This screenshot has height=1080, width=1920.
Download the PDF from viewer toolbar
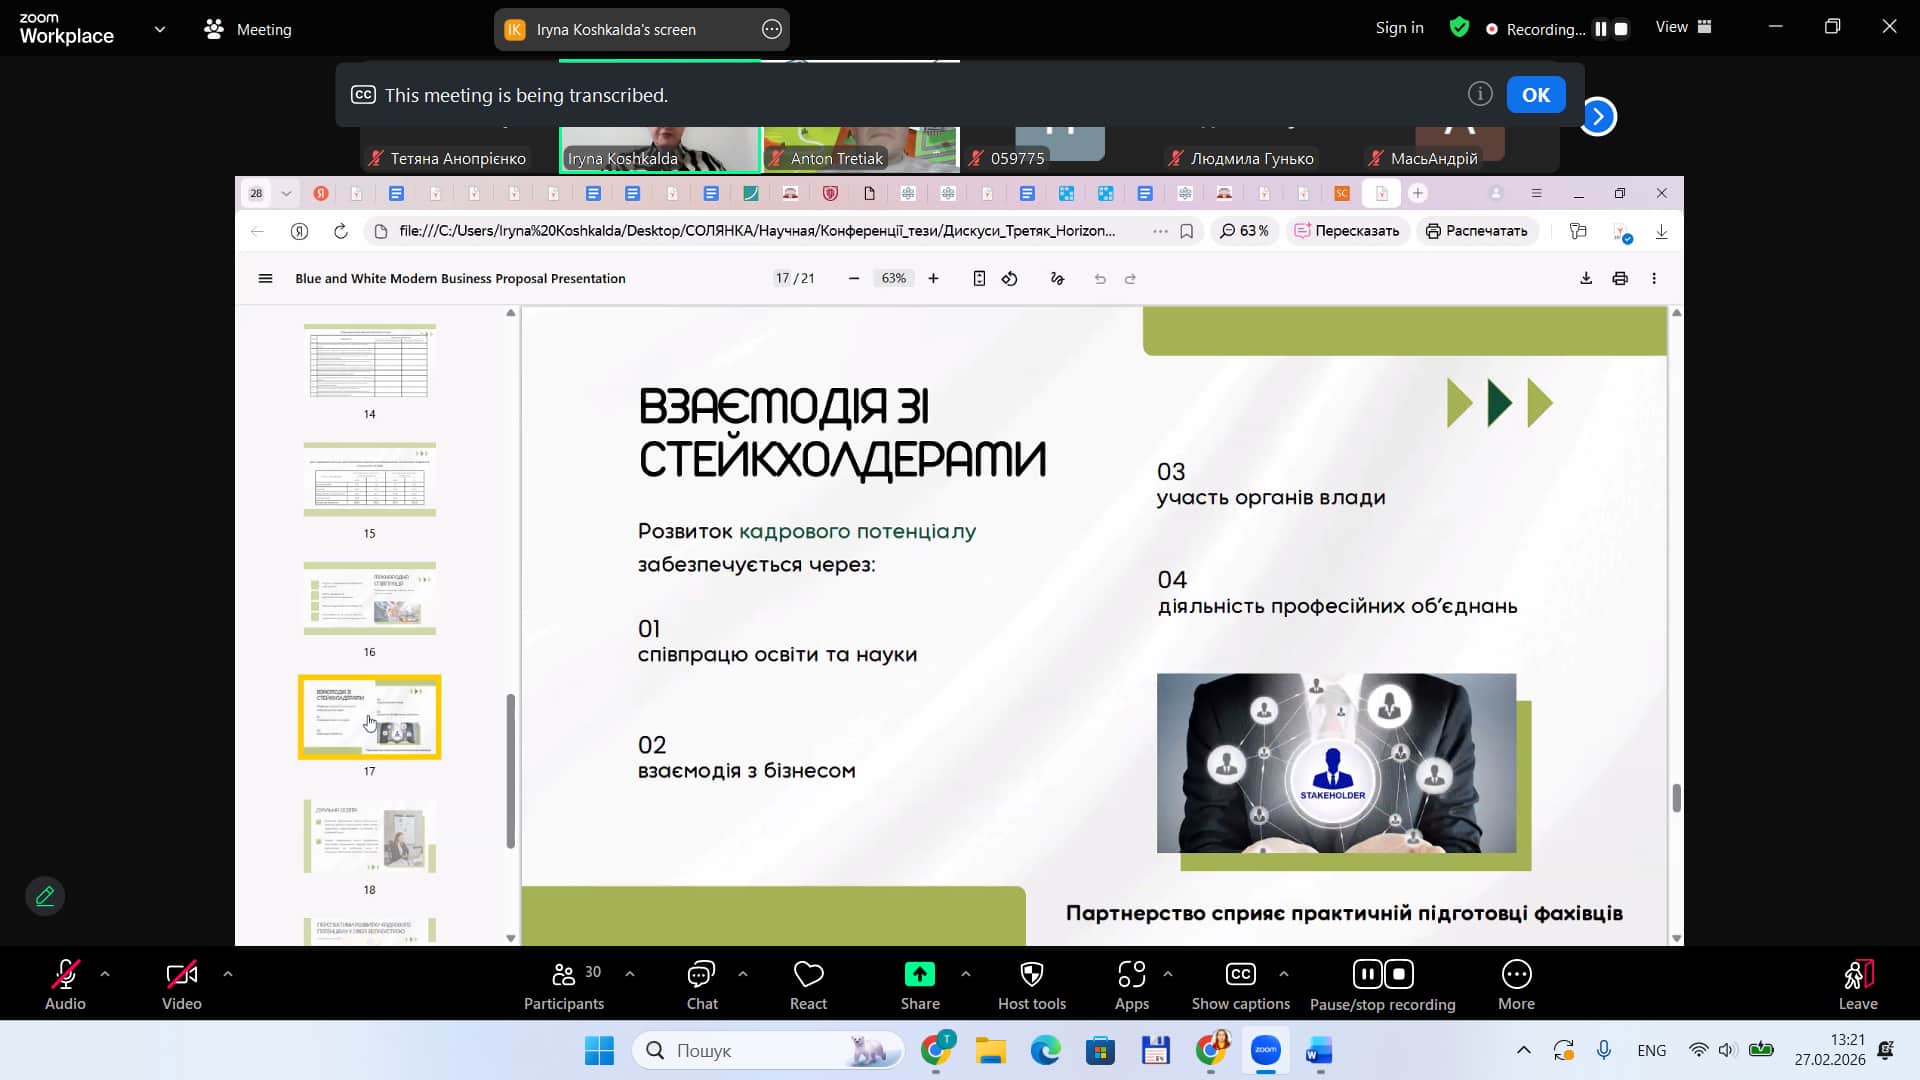coord(1586,279)
